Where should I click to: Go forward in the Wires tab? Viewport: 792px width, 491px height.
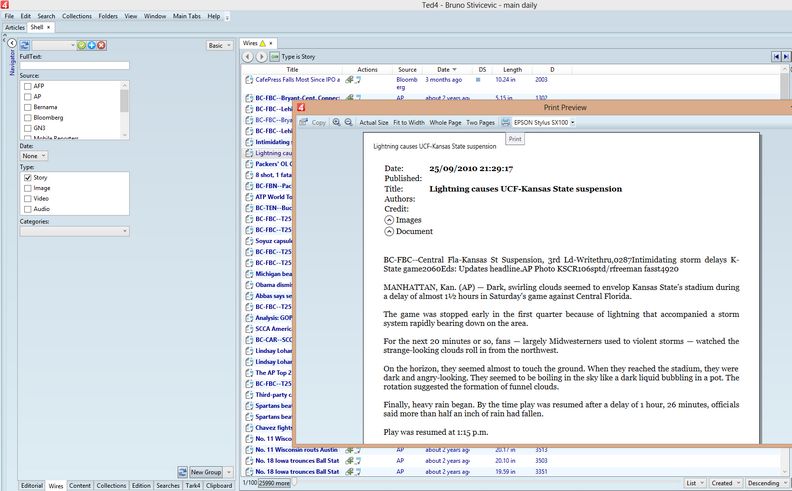coord(261,57)
